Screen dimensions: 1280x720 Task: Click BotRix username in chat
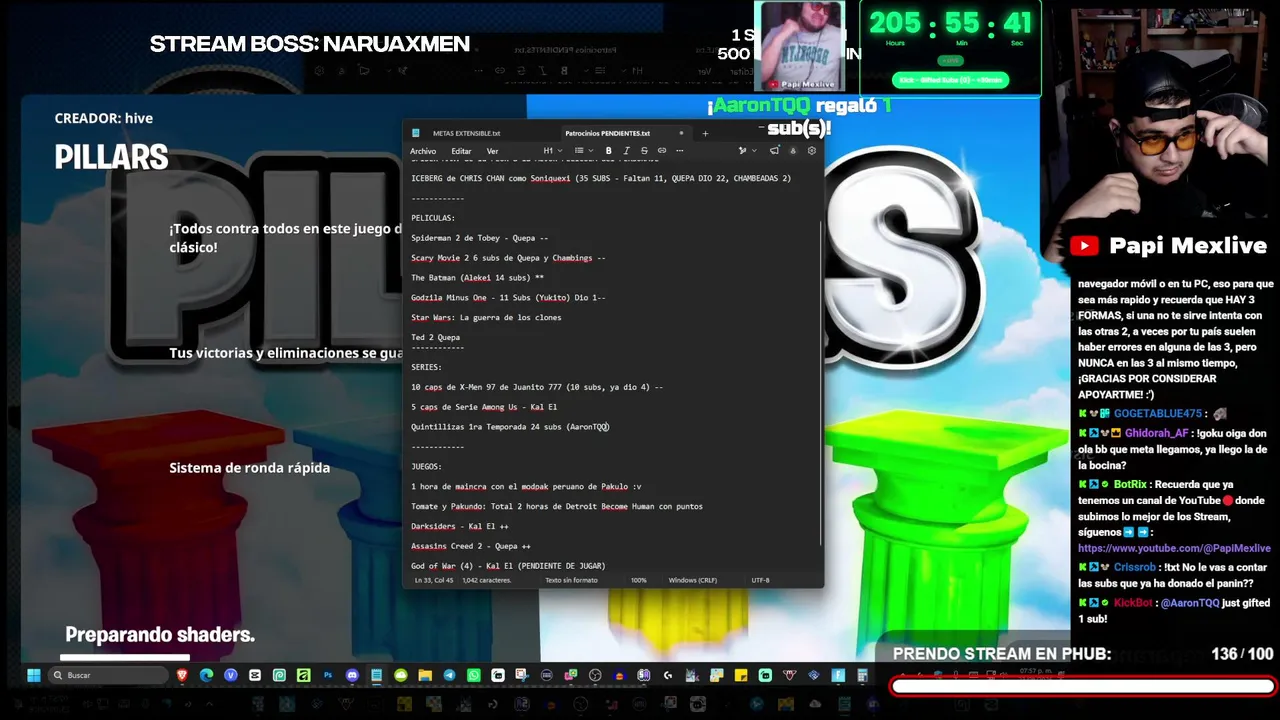click(1130, 485)
